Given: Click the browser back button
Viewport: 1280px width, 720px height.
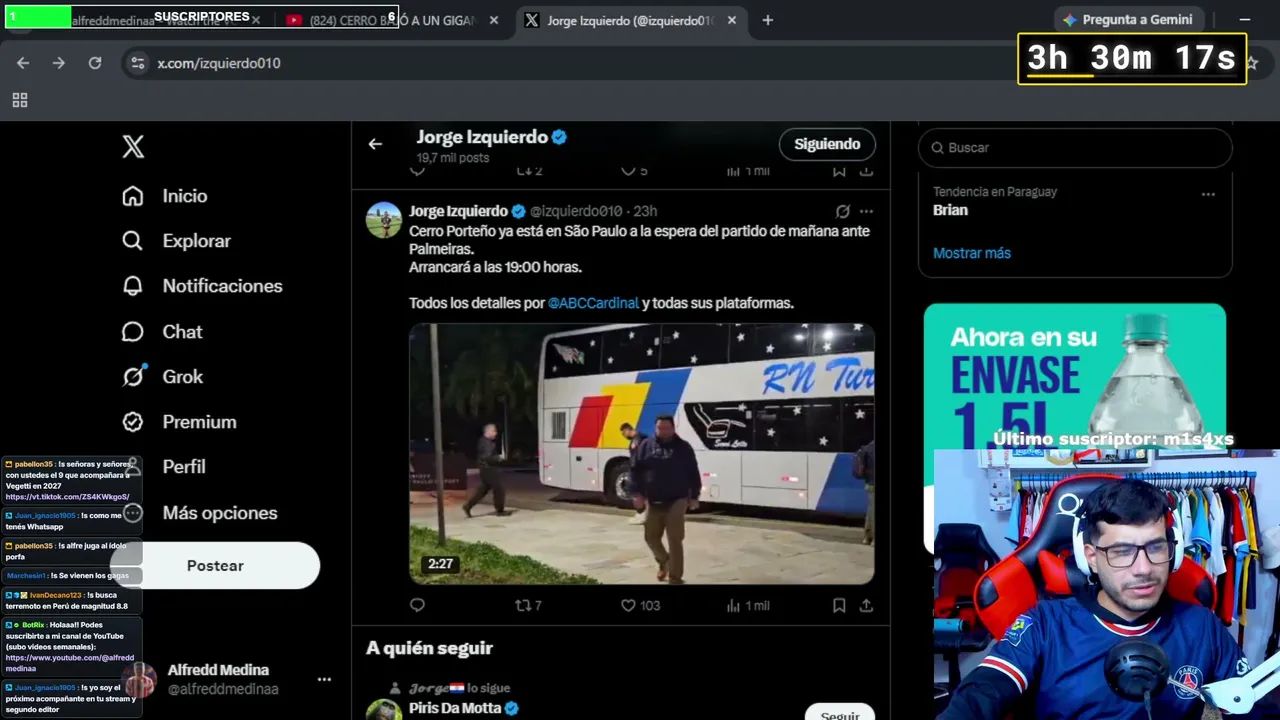Looking at the screenshot, I should coord(23,63).
